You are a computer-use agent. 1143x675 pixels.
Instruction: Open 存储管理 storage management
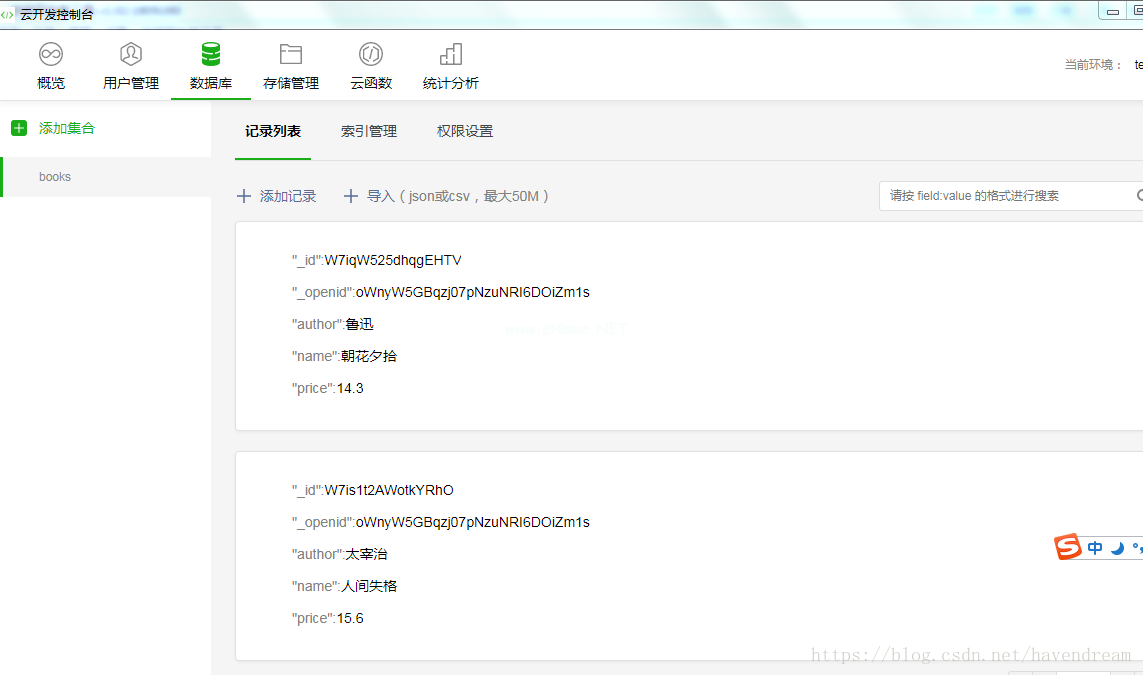click(x=291, y=66)
